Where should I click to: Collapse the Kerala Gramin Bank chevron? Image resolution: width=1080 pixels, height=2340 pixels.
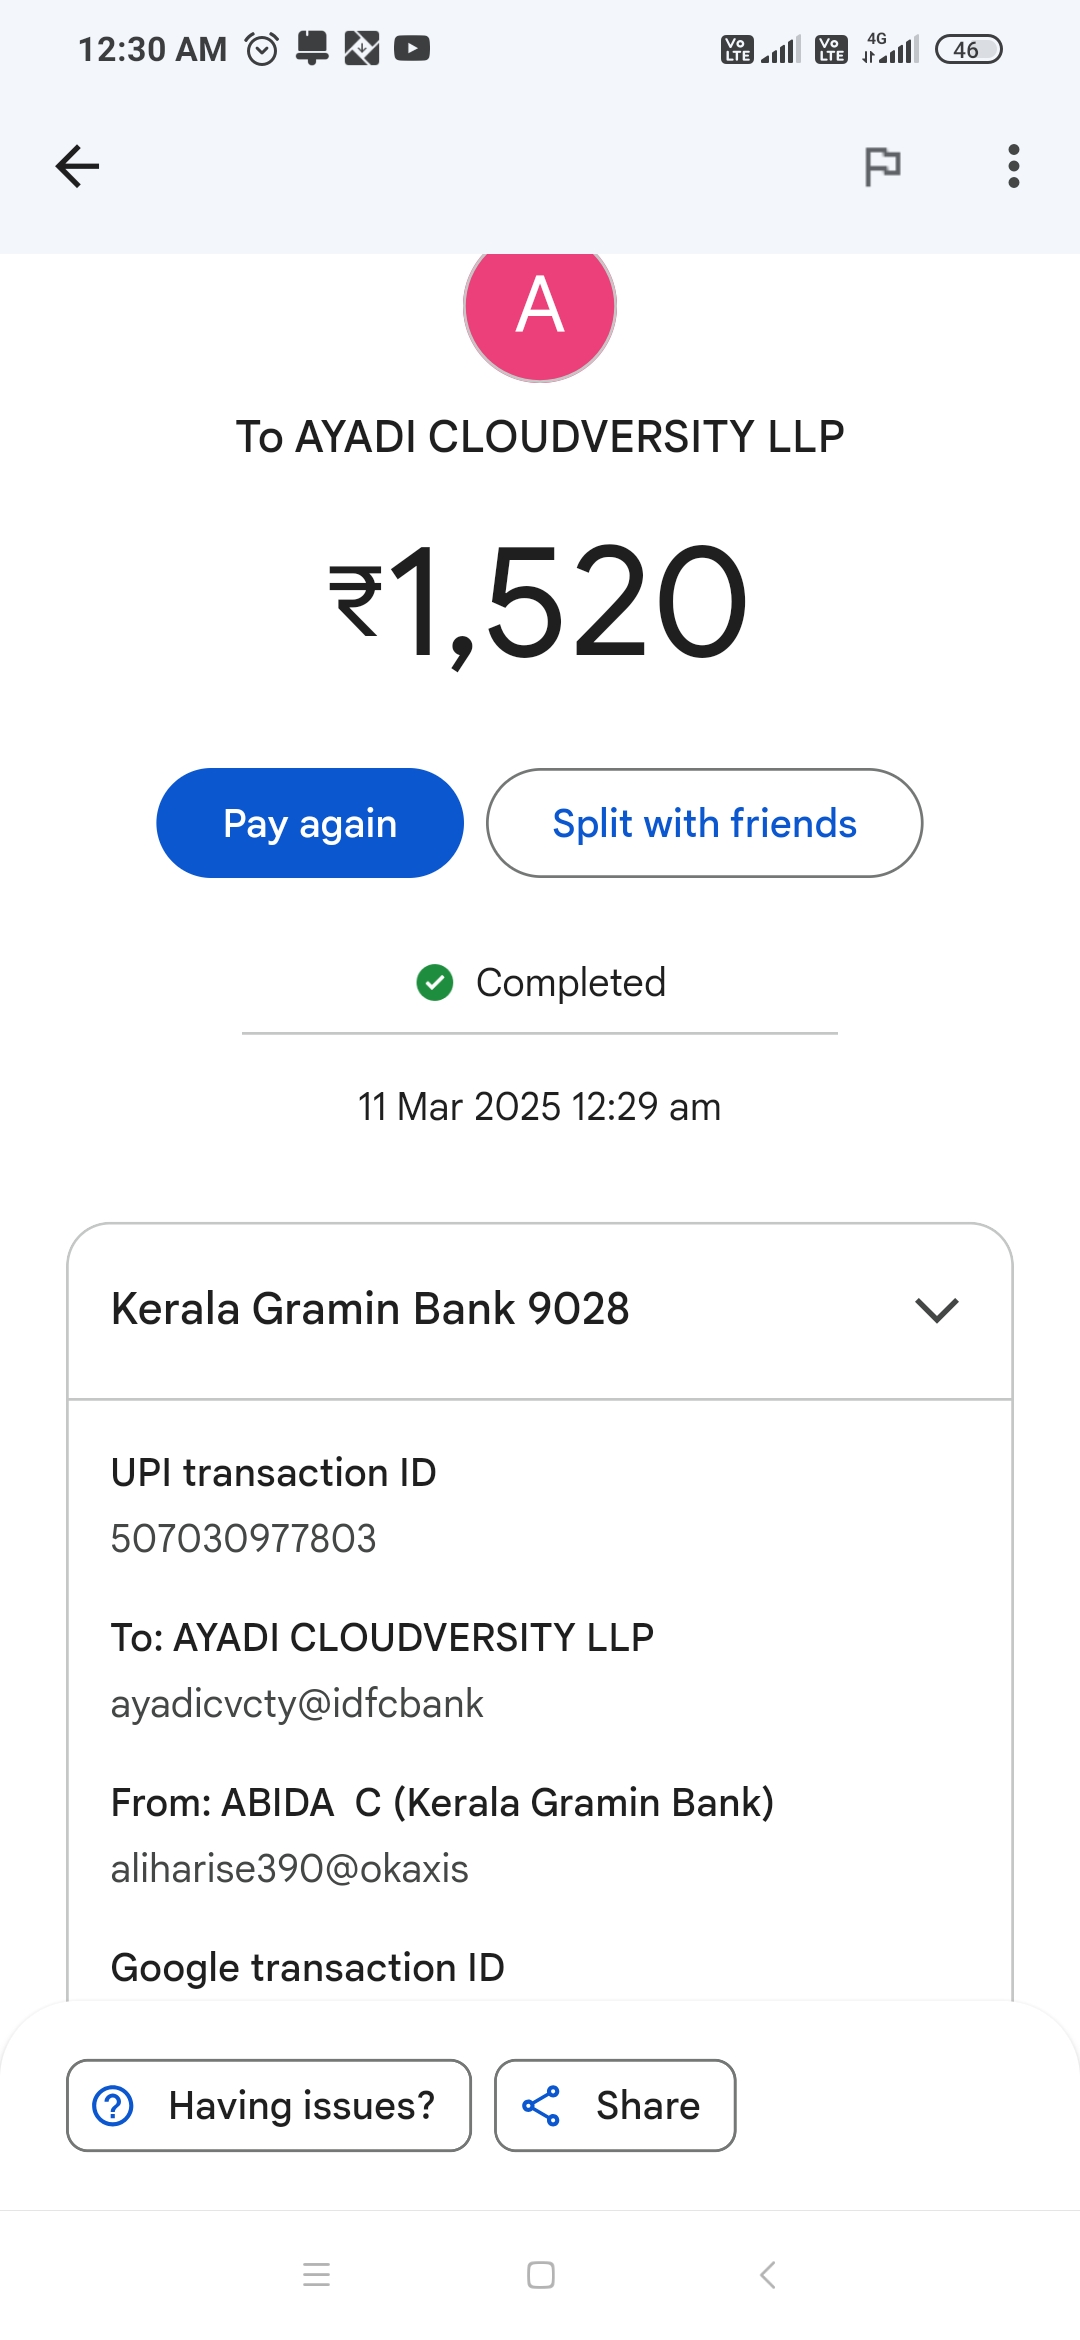[936, 1310]
